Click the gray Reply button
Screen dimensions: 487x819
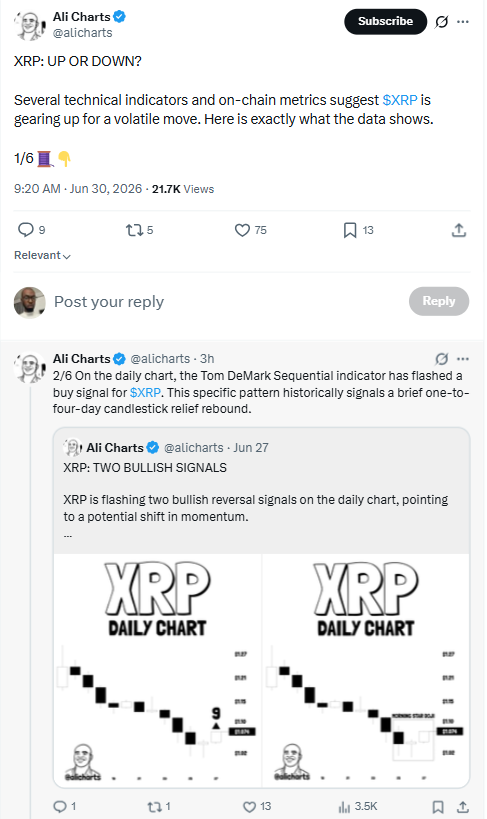(x=438, y=301)
